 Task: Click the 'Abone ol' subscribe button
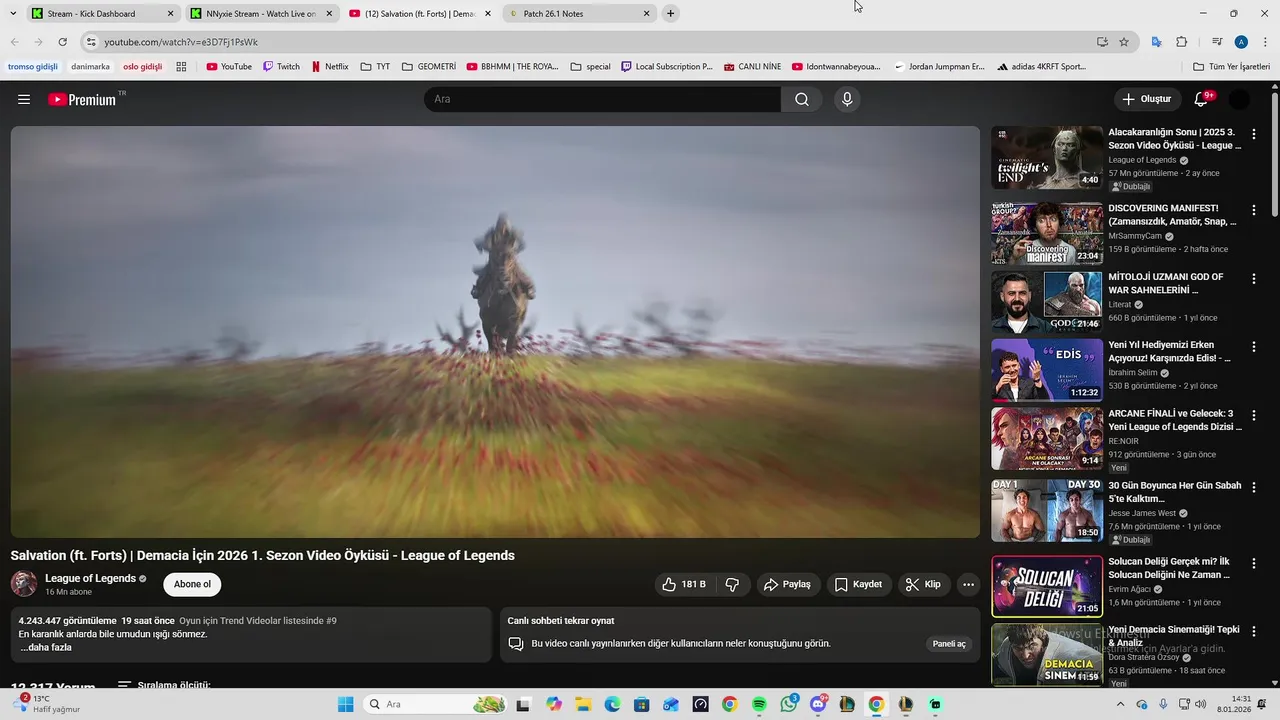coord(192,584)
